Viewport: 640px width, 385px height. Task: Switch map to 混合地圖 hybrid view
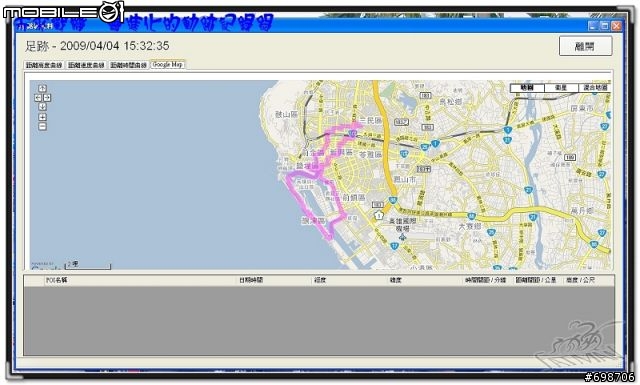tap(595, 87)
